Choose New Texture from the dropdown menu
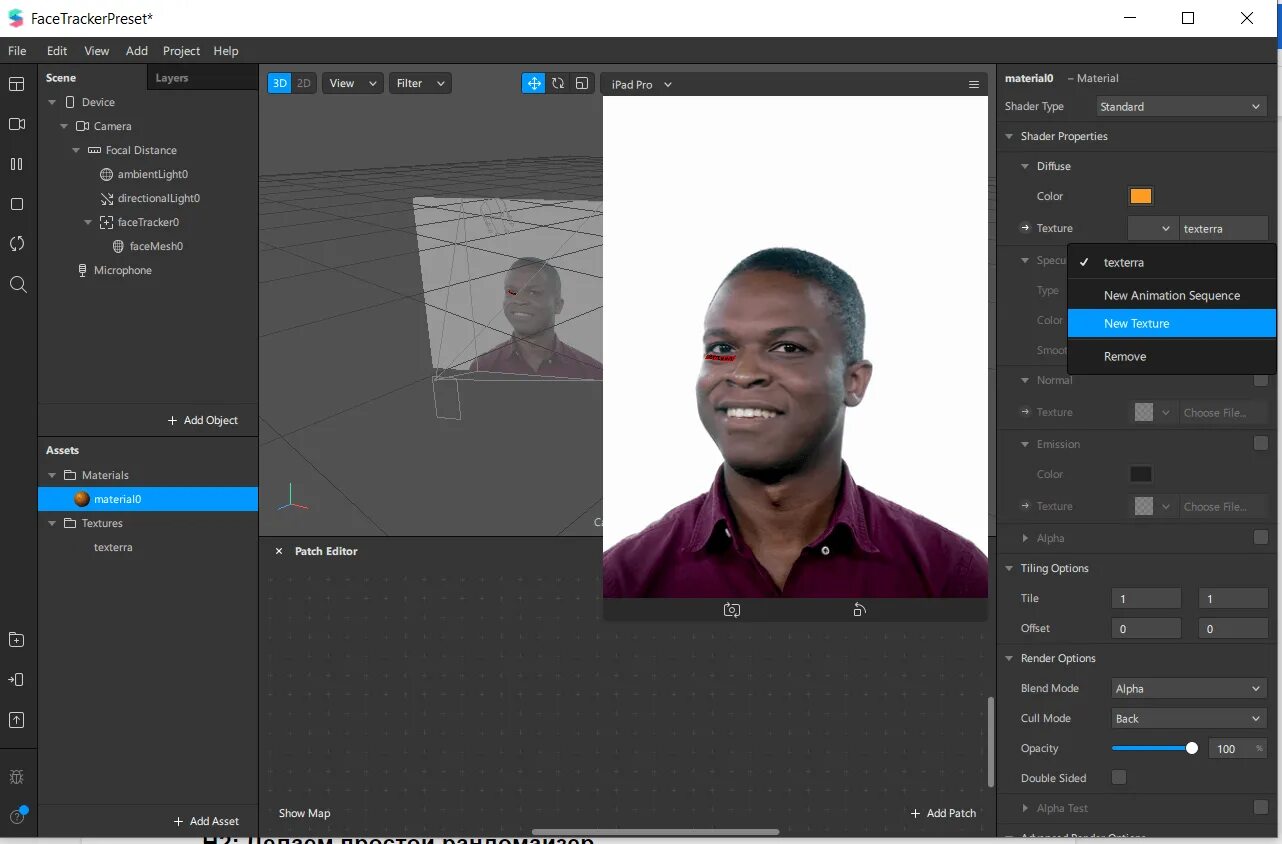 tap(1172, 323)
